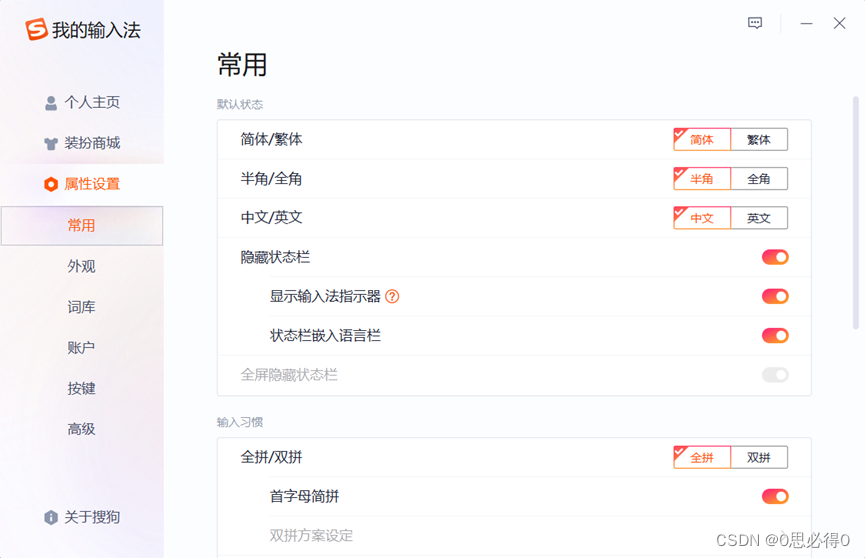
Task: Switch to the 按键 settings tab
Action: click(82, 389)
